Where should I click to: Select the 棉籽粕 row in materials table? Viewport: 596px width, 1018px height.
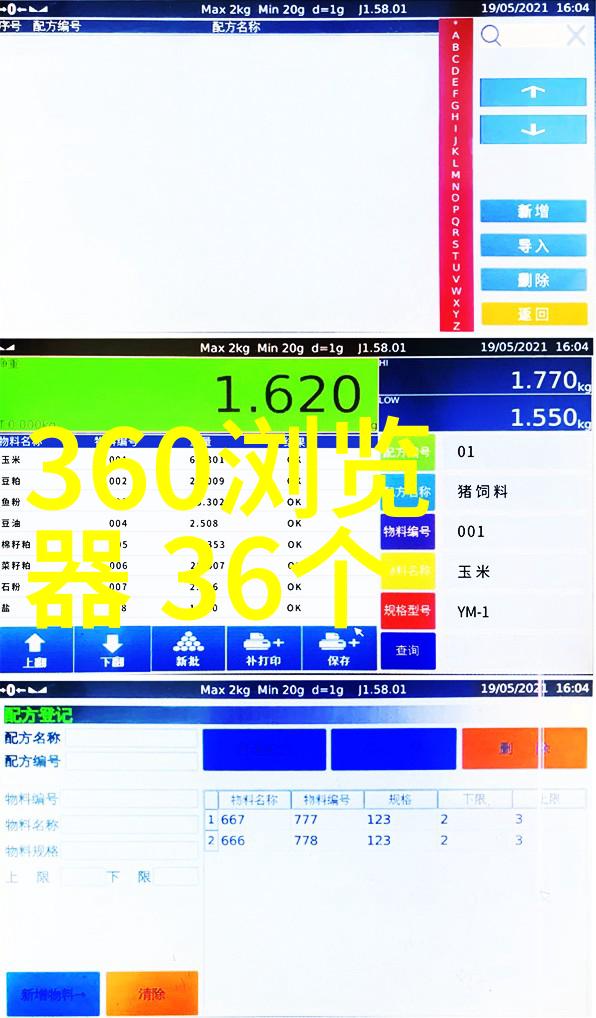pyautogui.click(x=188, y=544)
